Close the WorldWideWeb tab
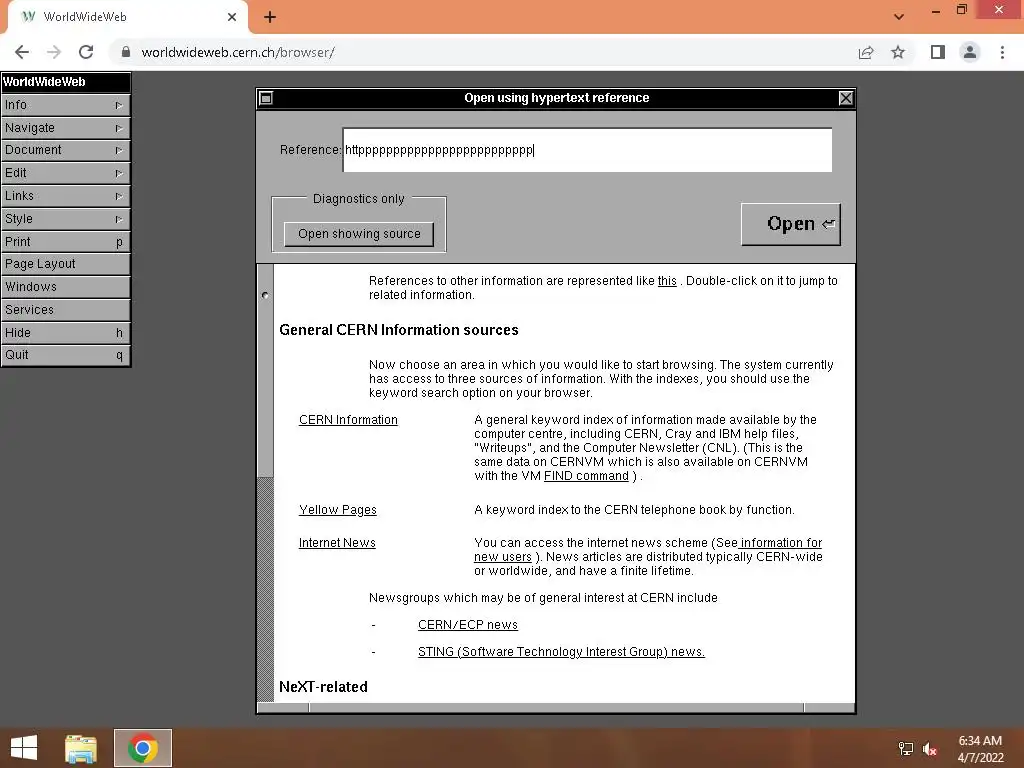This screenshot has width=1024, height=768. pyautogui.click(x=232, y=17)
